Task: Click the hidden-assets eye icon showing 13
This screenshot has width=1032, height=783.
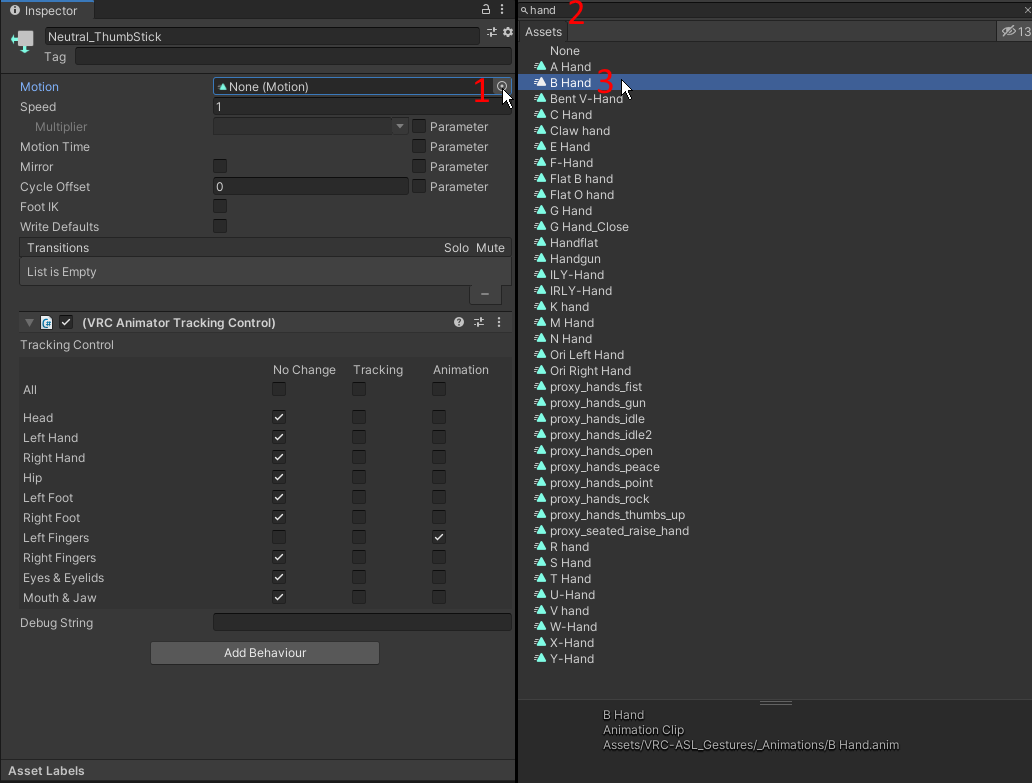Action: 1009,31
